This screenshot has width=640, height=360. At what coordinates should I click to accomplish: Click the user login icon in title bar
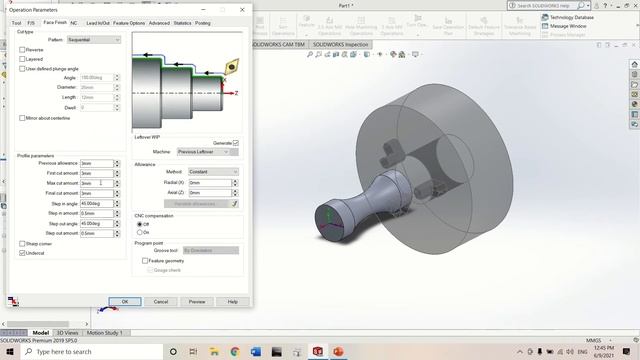597,6
